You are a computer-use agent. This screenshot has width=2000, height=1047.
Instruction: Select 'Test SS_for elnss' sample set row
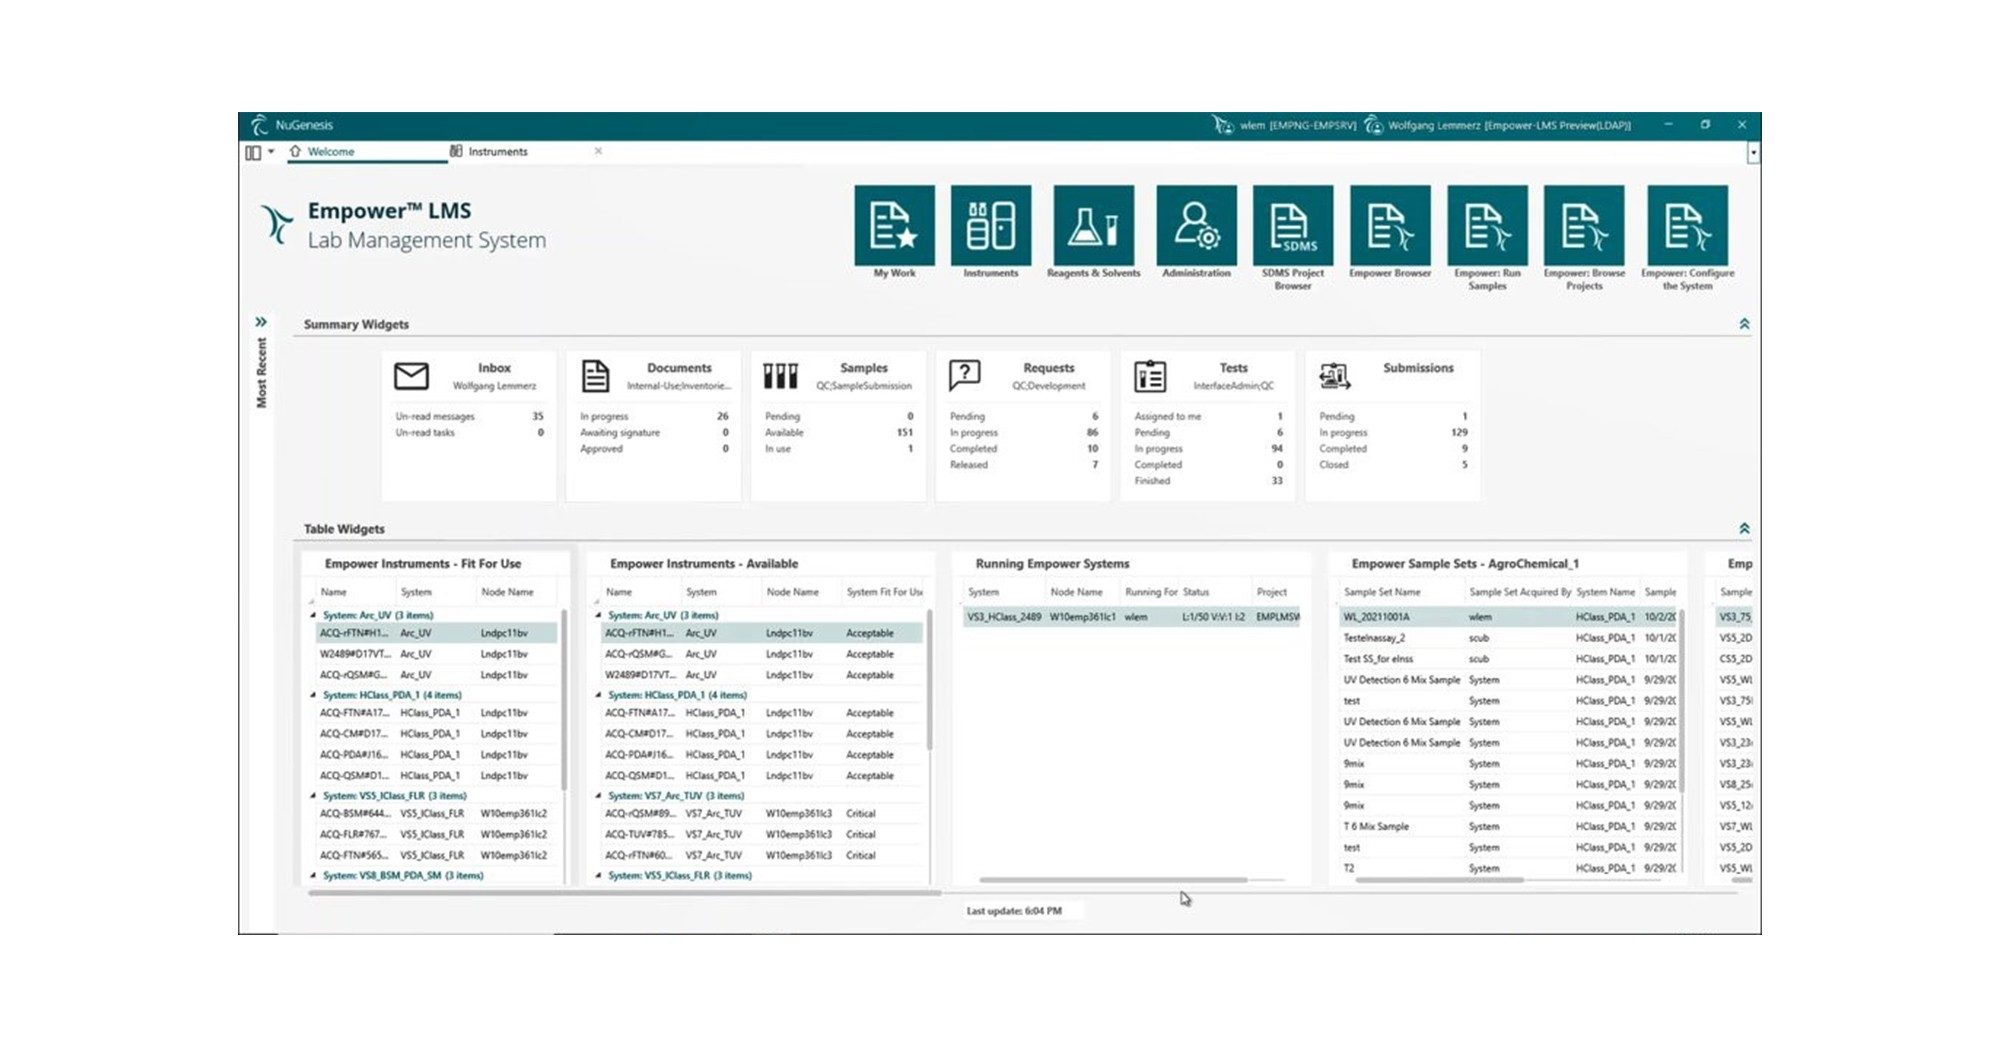tap(1508, 659)
